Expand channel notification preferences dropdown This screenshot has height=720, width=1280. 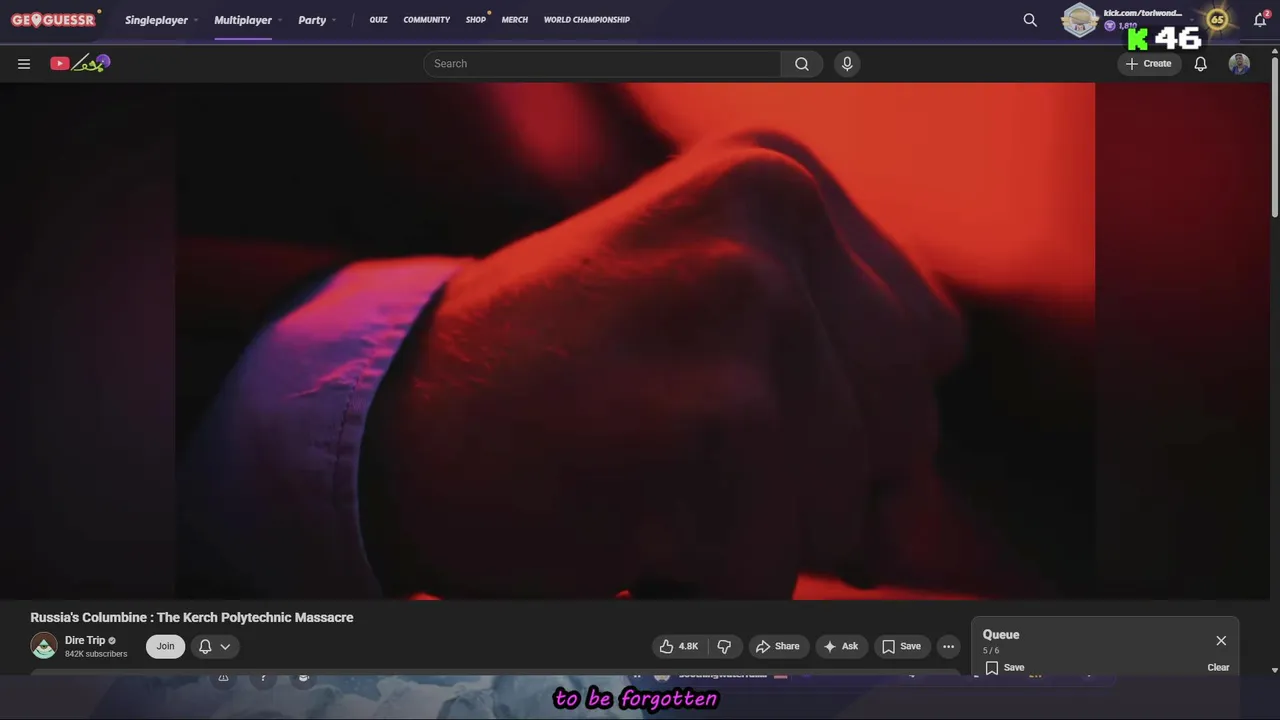215,646
